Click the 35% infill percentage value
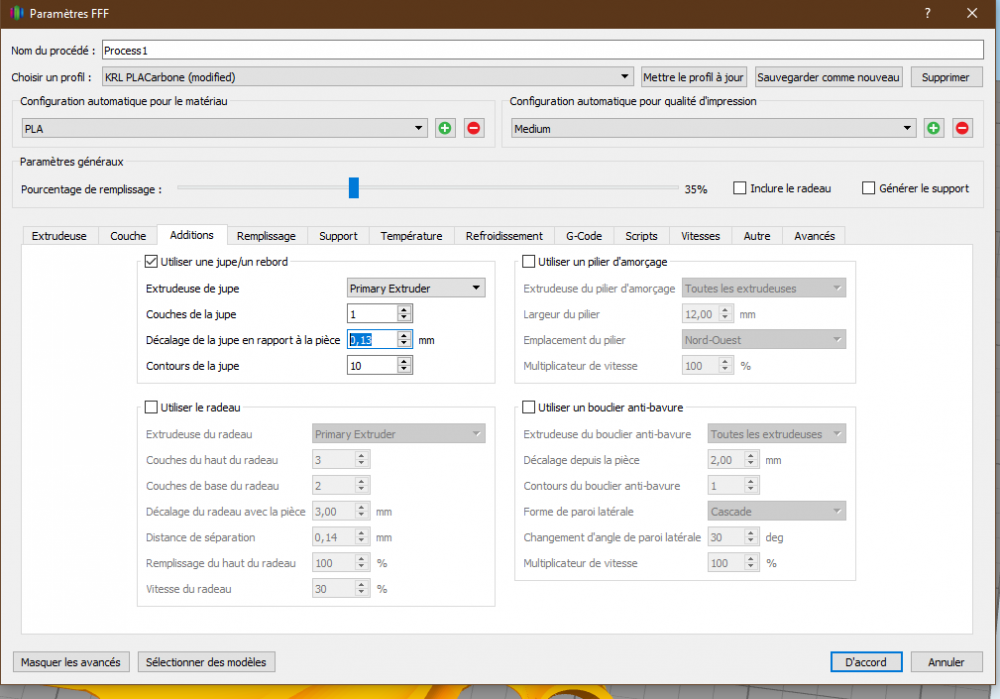This screenshot has height=699, width=1000. coord(696,189)
